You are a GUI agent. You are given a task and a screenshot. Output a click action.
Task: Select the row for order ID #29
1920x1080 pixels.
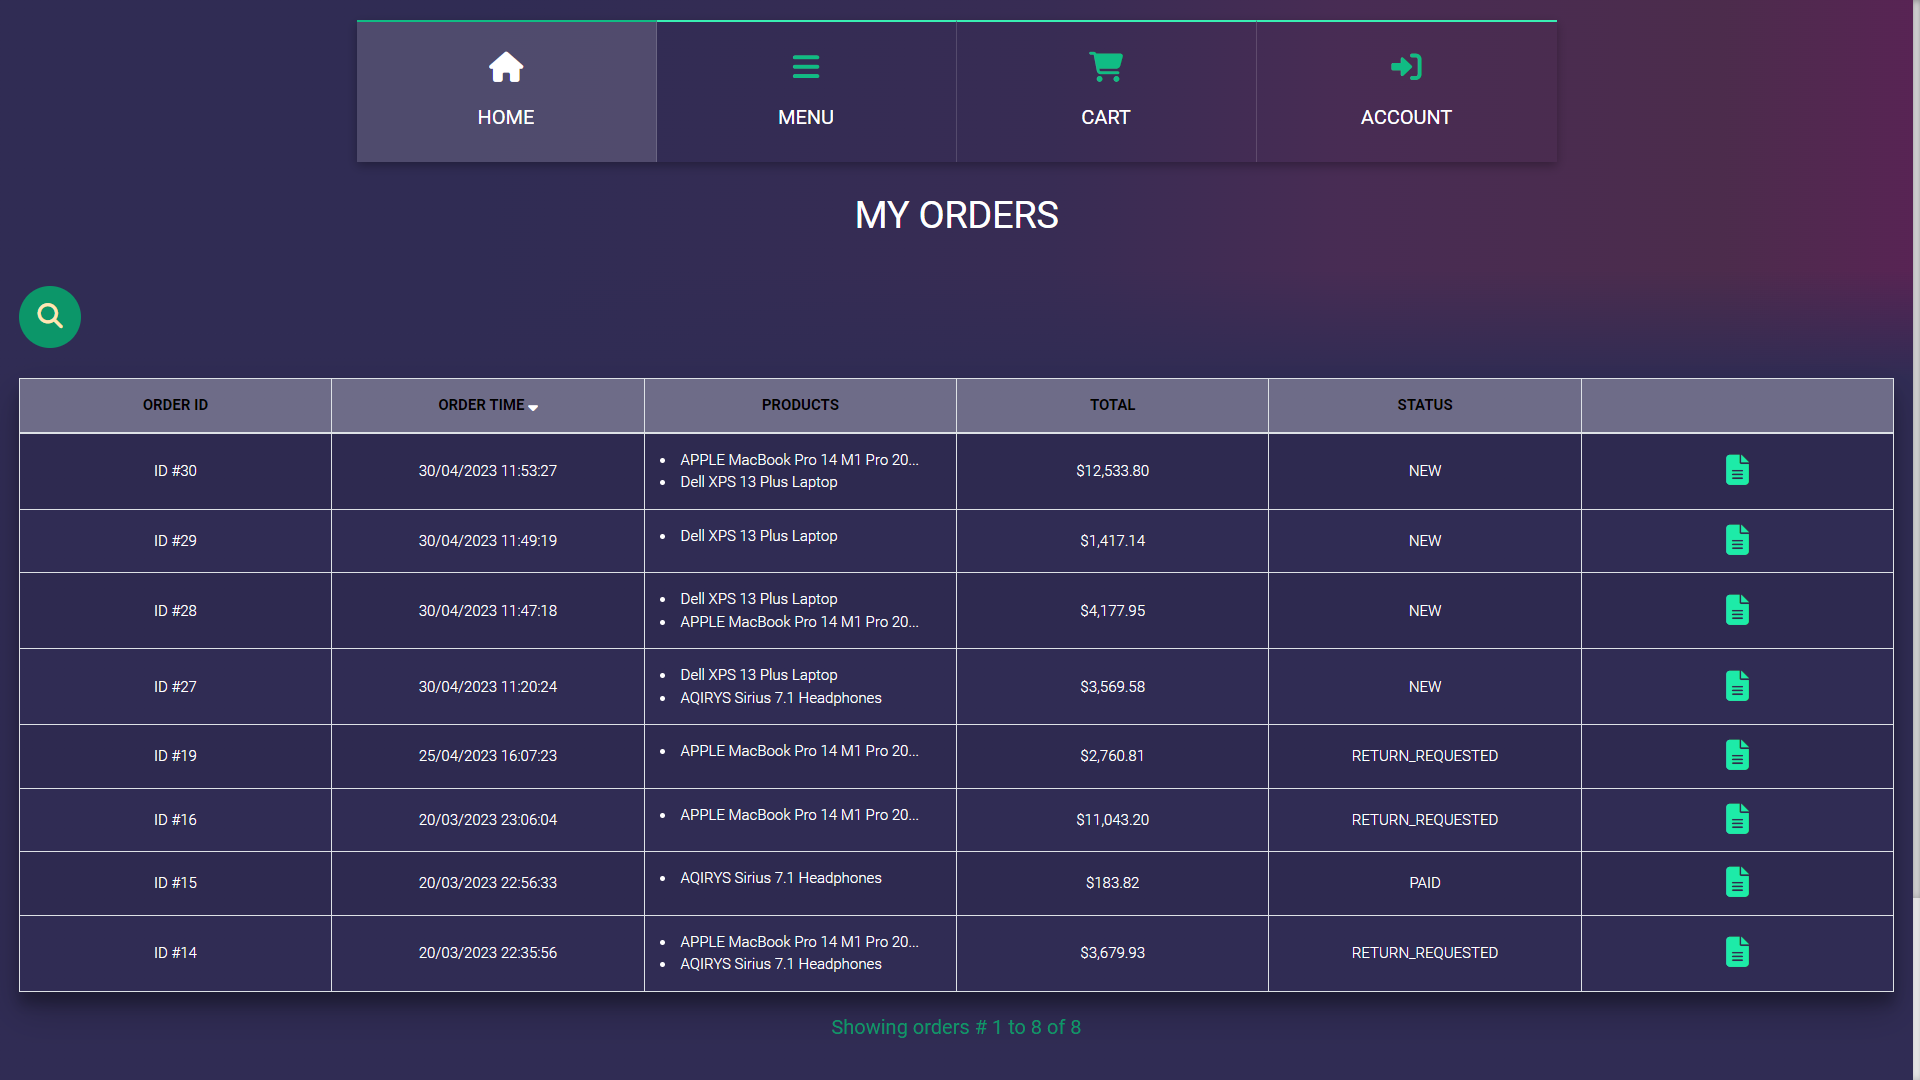(175, 540)
